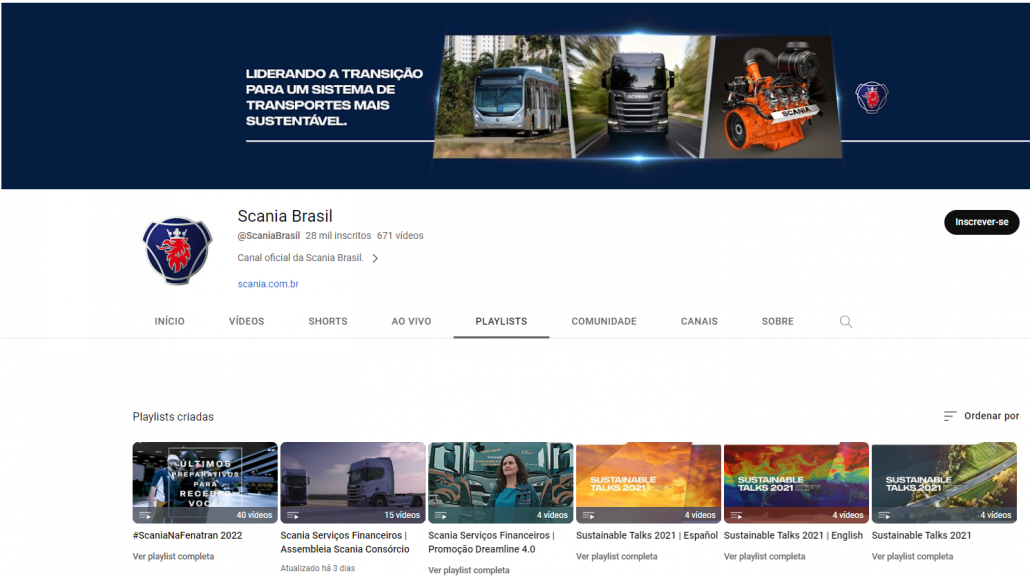The width and height of the screenshot is (1030, 576).
Task: Click Ver playlist completa under Promoção Dreamline
Action: 469,569
